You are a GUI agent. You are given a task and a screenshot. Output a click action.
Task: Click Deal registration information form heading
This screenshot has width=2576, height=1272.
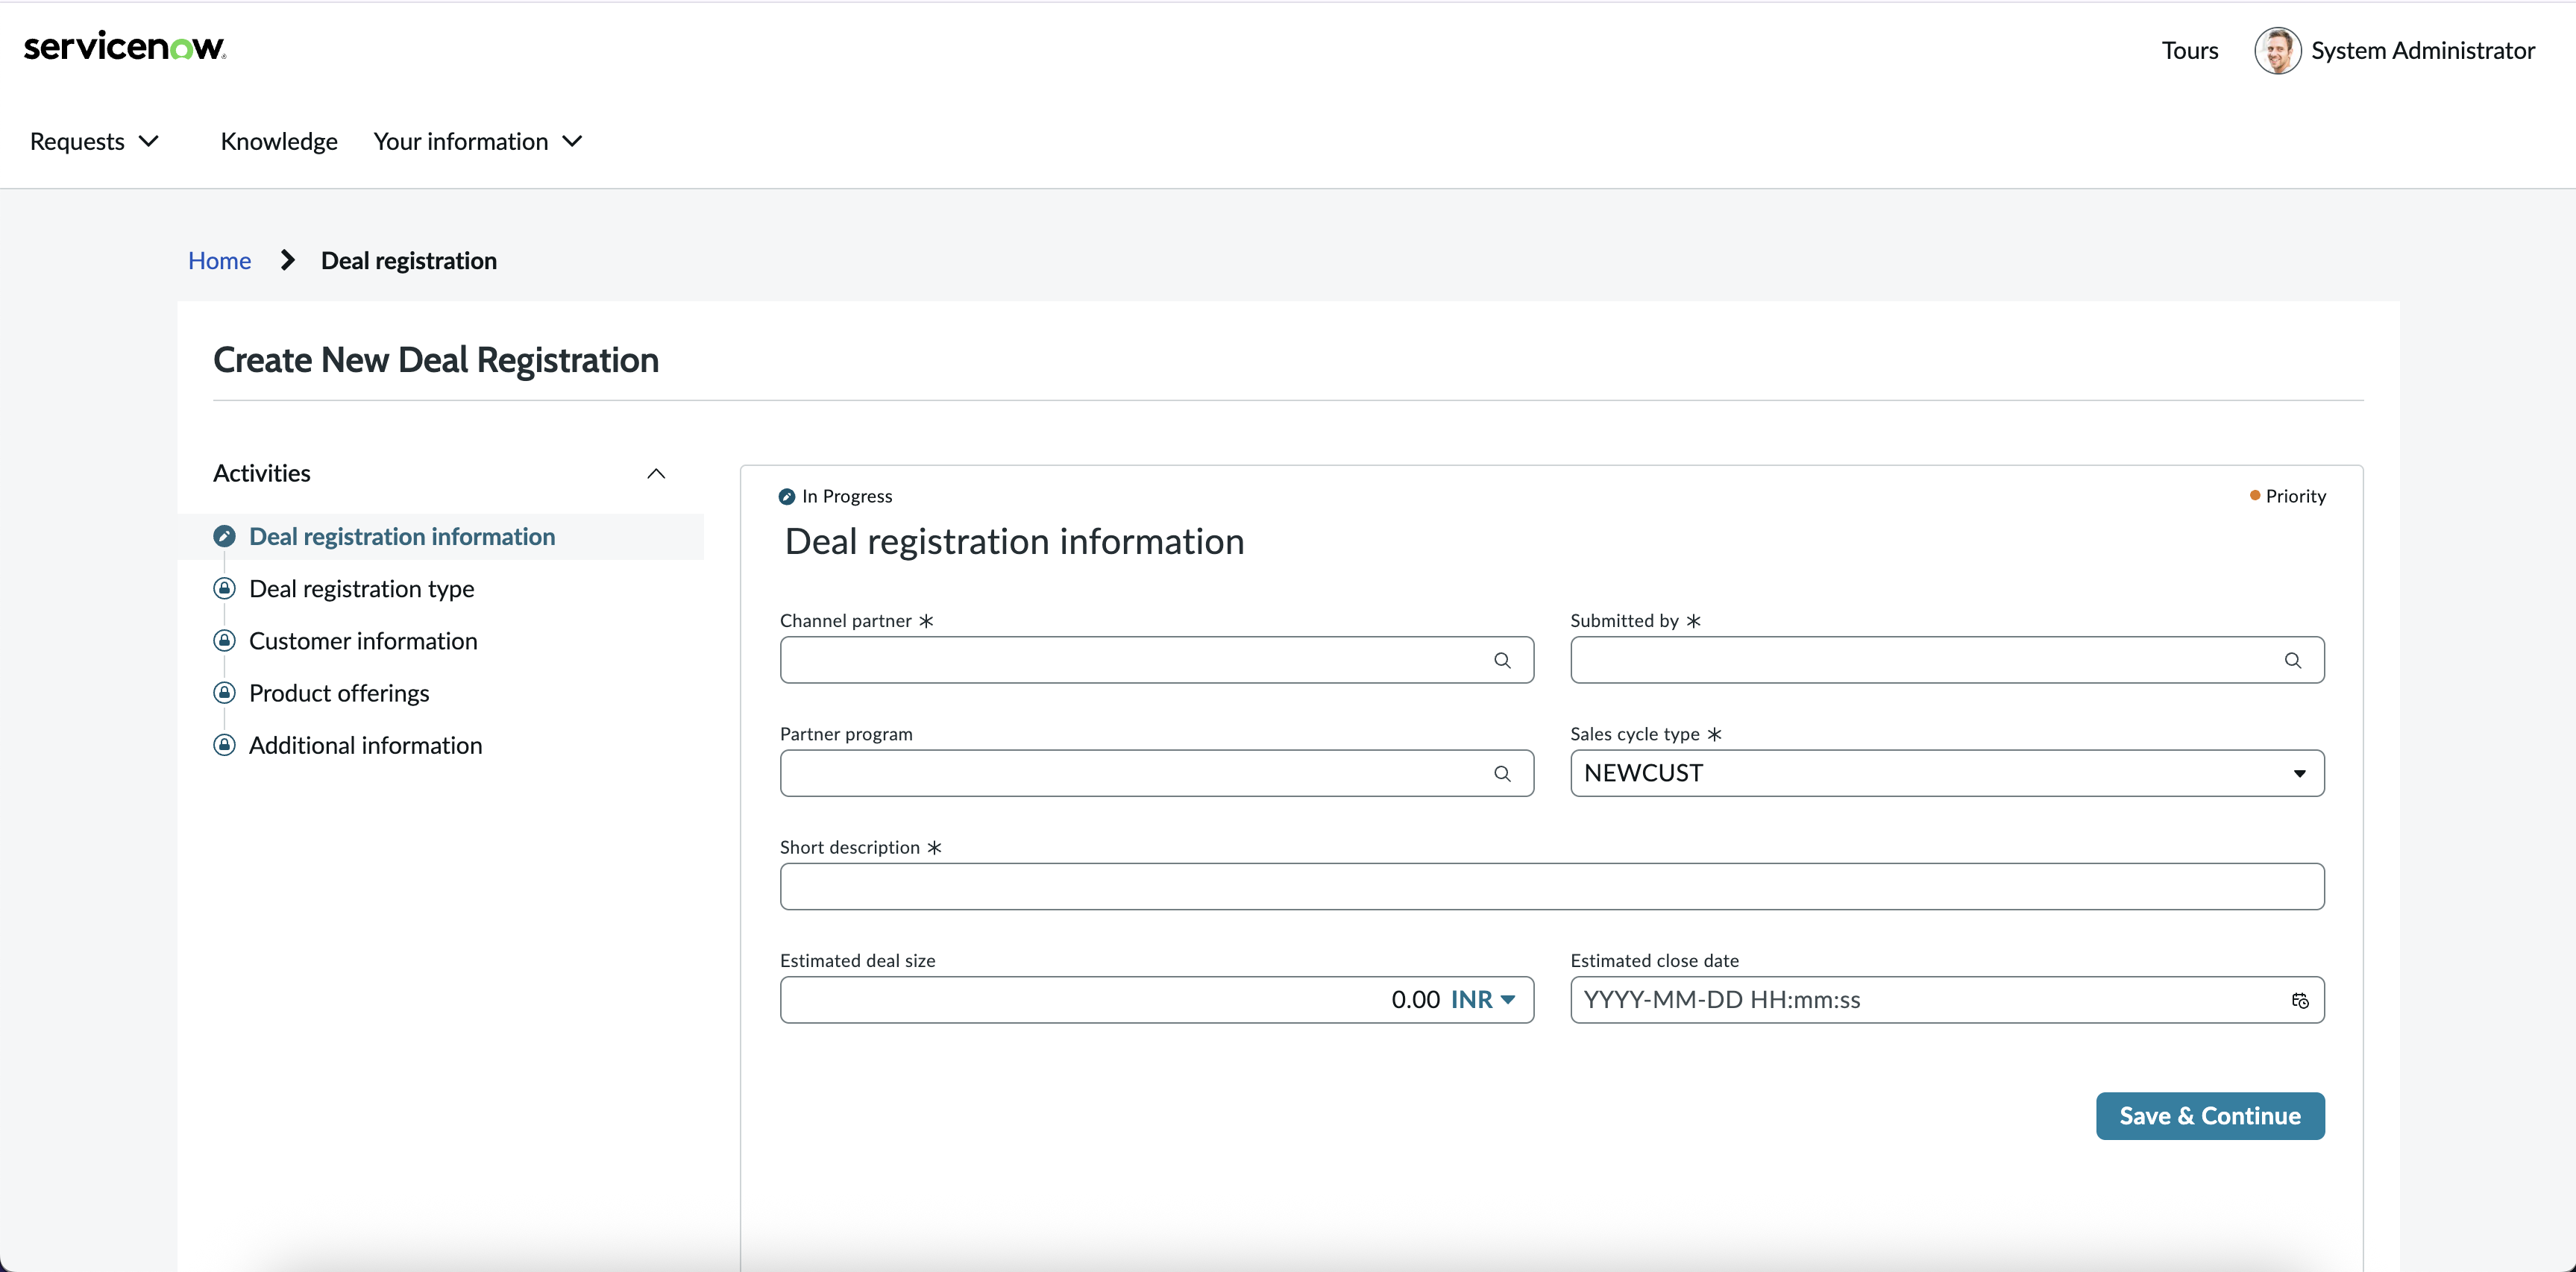tap(1014, 541)
